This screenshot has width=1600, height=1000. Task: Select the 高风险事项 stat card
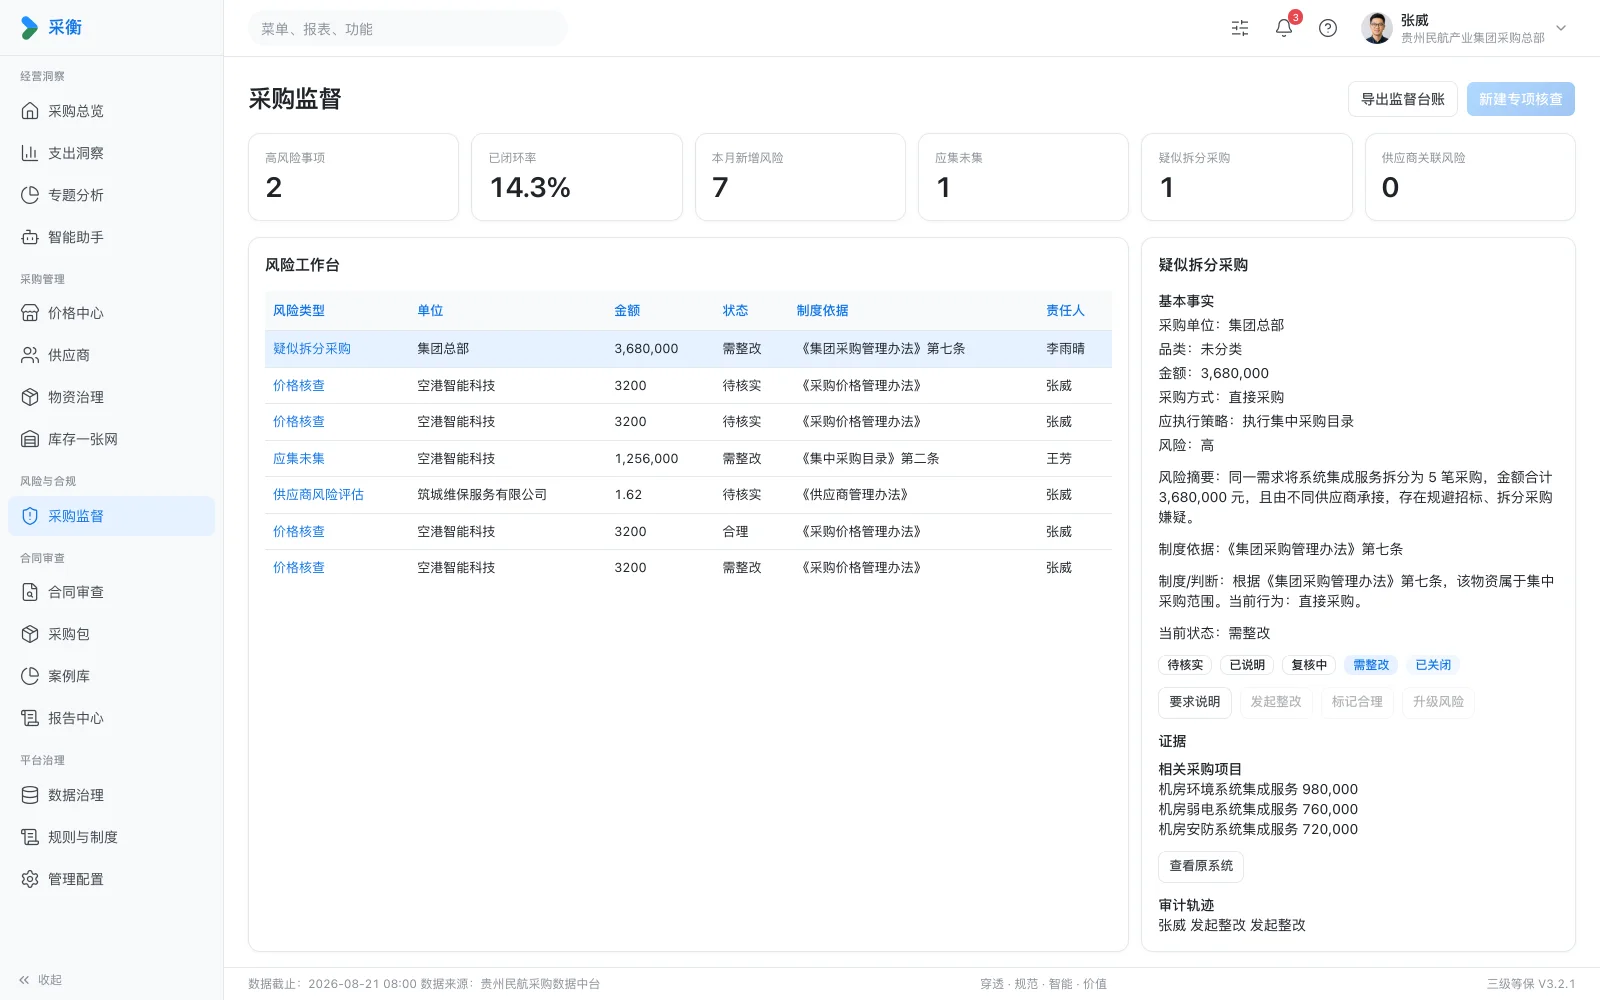tap(353, 177)
